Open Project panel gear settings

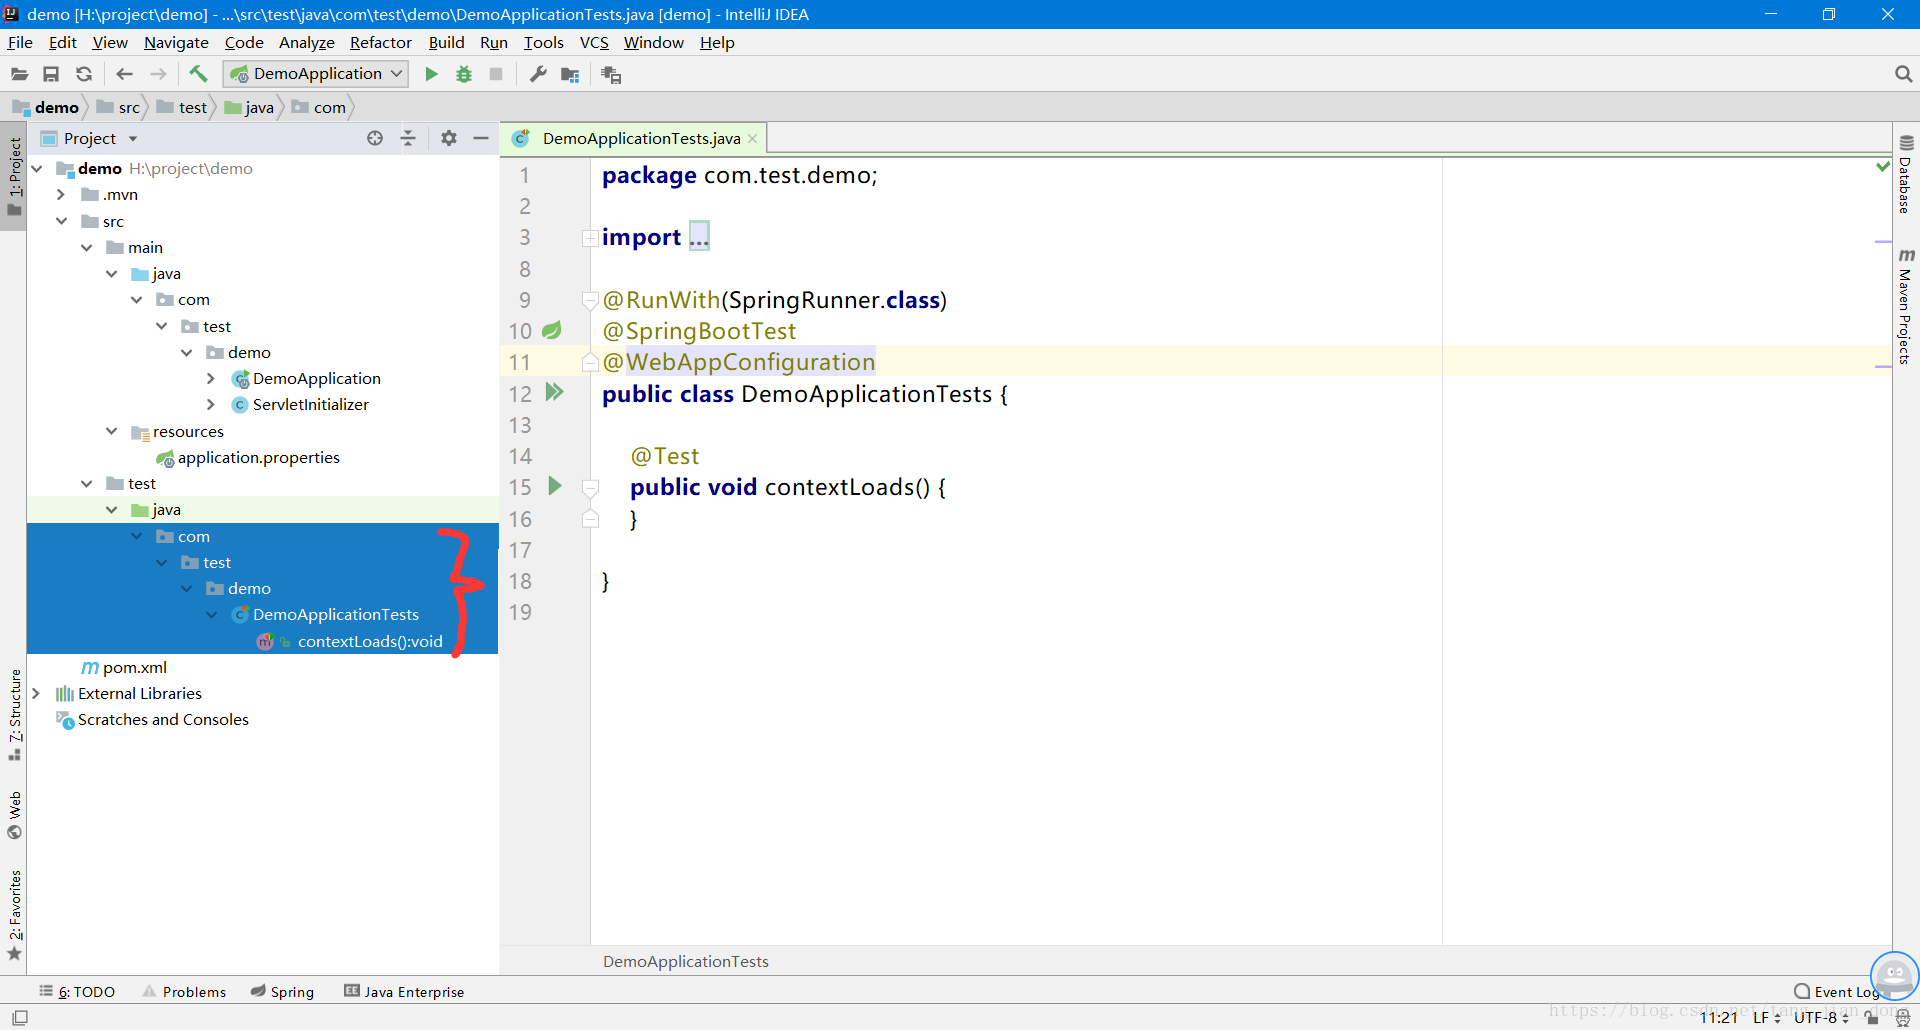click(x=449, y=138)
